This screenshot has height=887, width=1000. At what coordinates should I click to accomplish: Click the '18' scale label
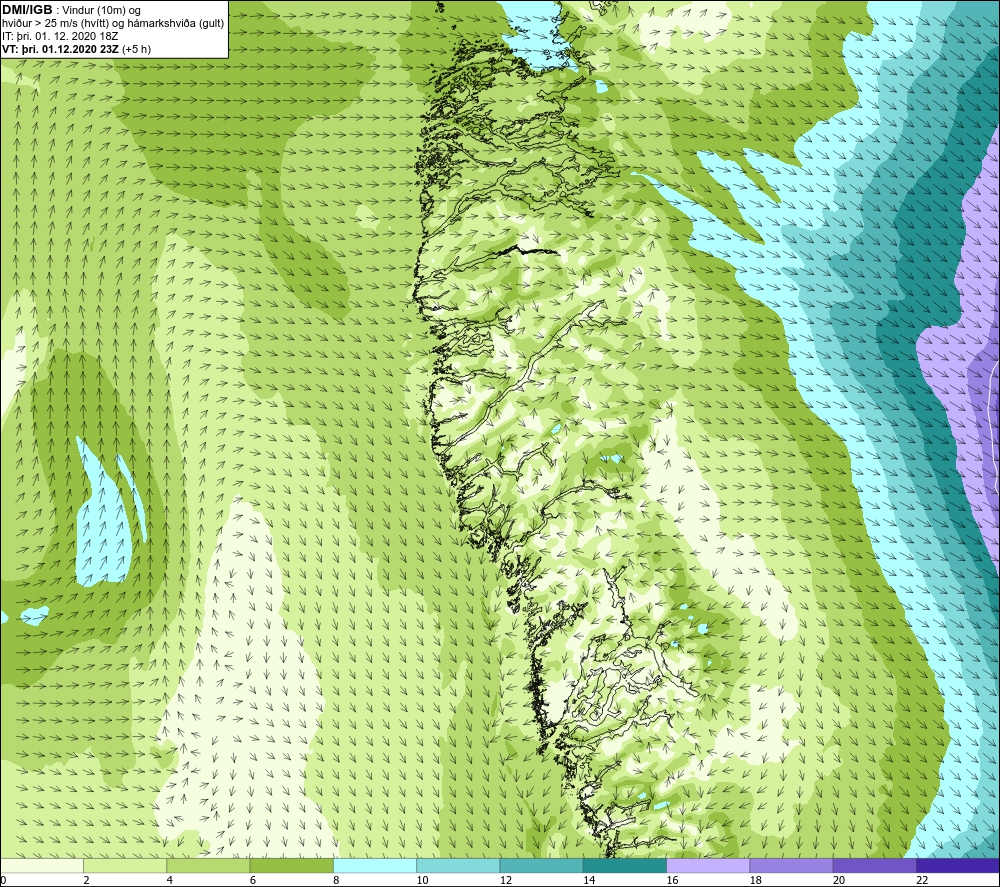tap(756, 881)
